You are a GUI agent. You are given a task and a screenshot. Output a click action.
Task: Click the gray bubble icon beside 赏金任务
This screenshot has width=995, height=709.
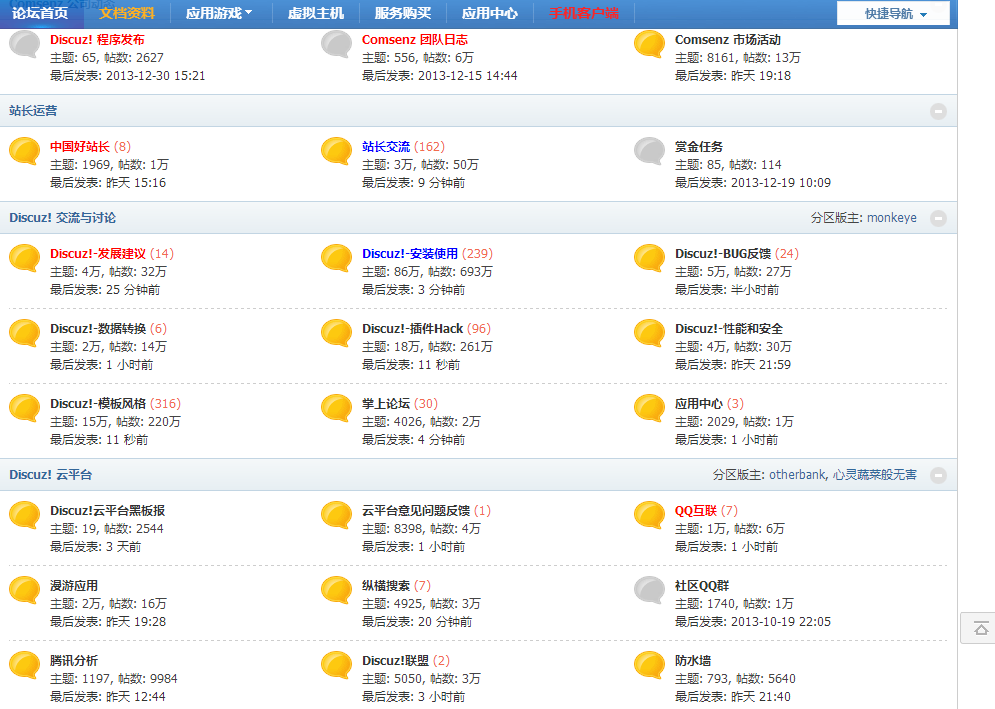(x=649, y=152)
